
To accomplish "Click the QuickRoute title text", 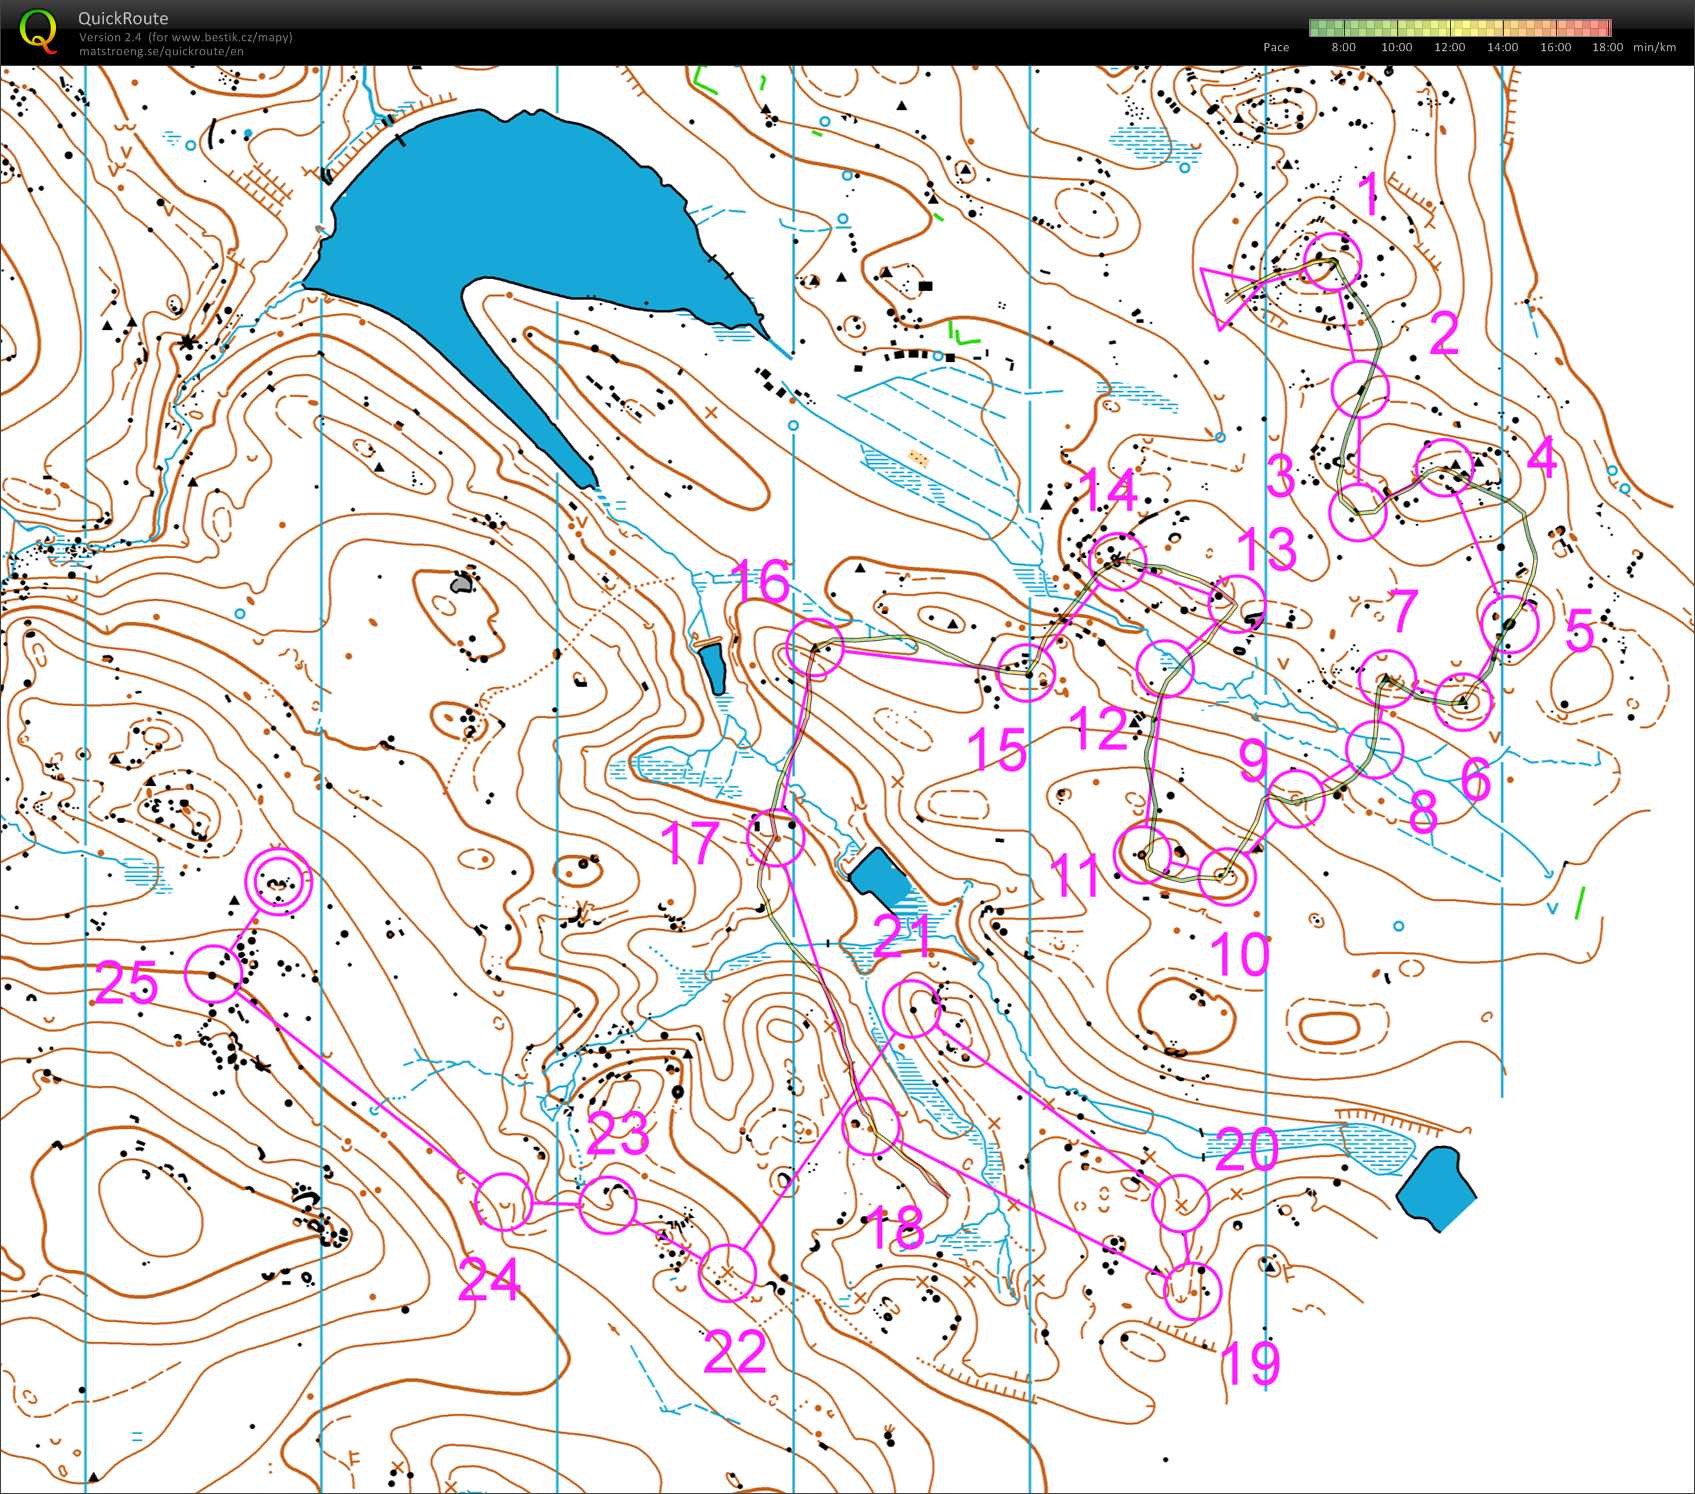I will pyautogui.click(x=123, y=18).
